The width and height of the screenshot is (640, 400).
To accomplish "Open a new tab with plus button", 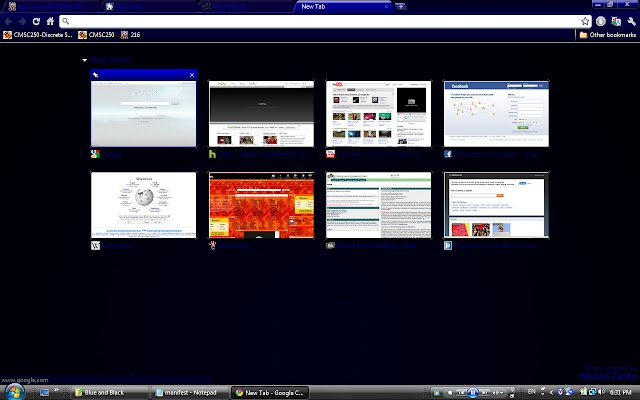I will (x=401, y=6).
